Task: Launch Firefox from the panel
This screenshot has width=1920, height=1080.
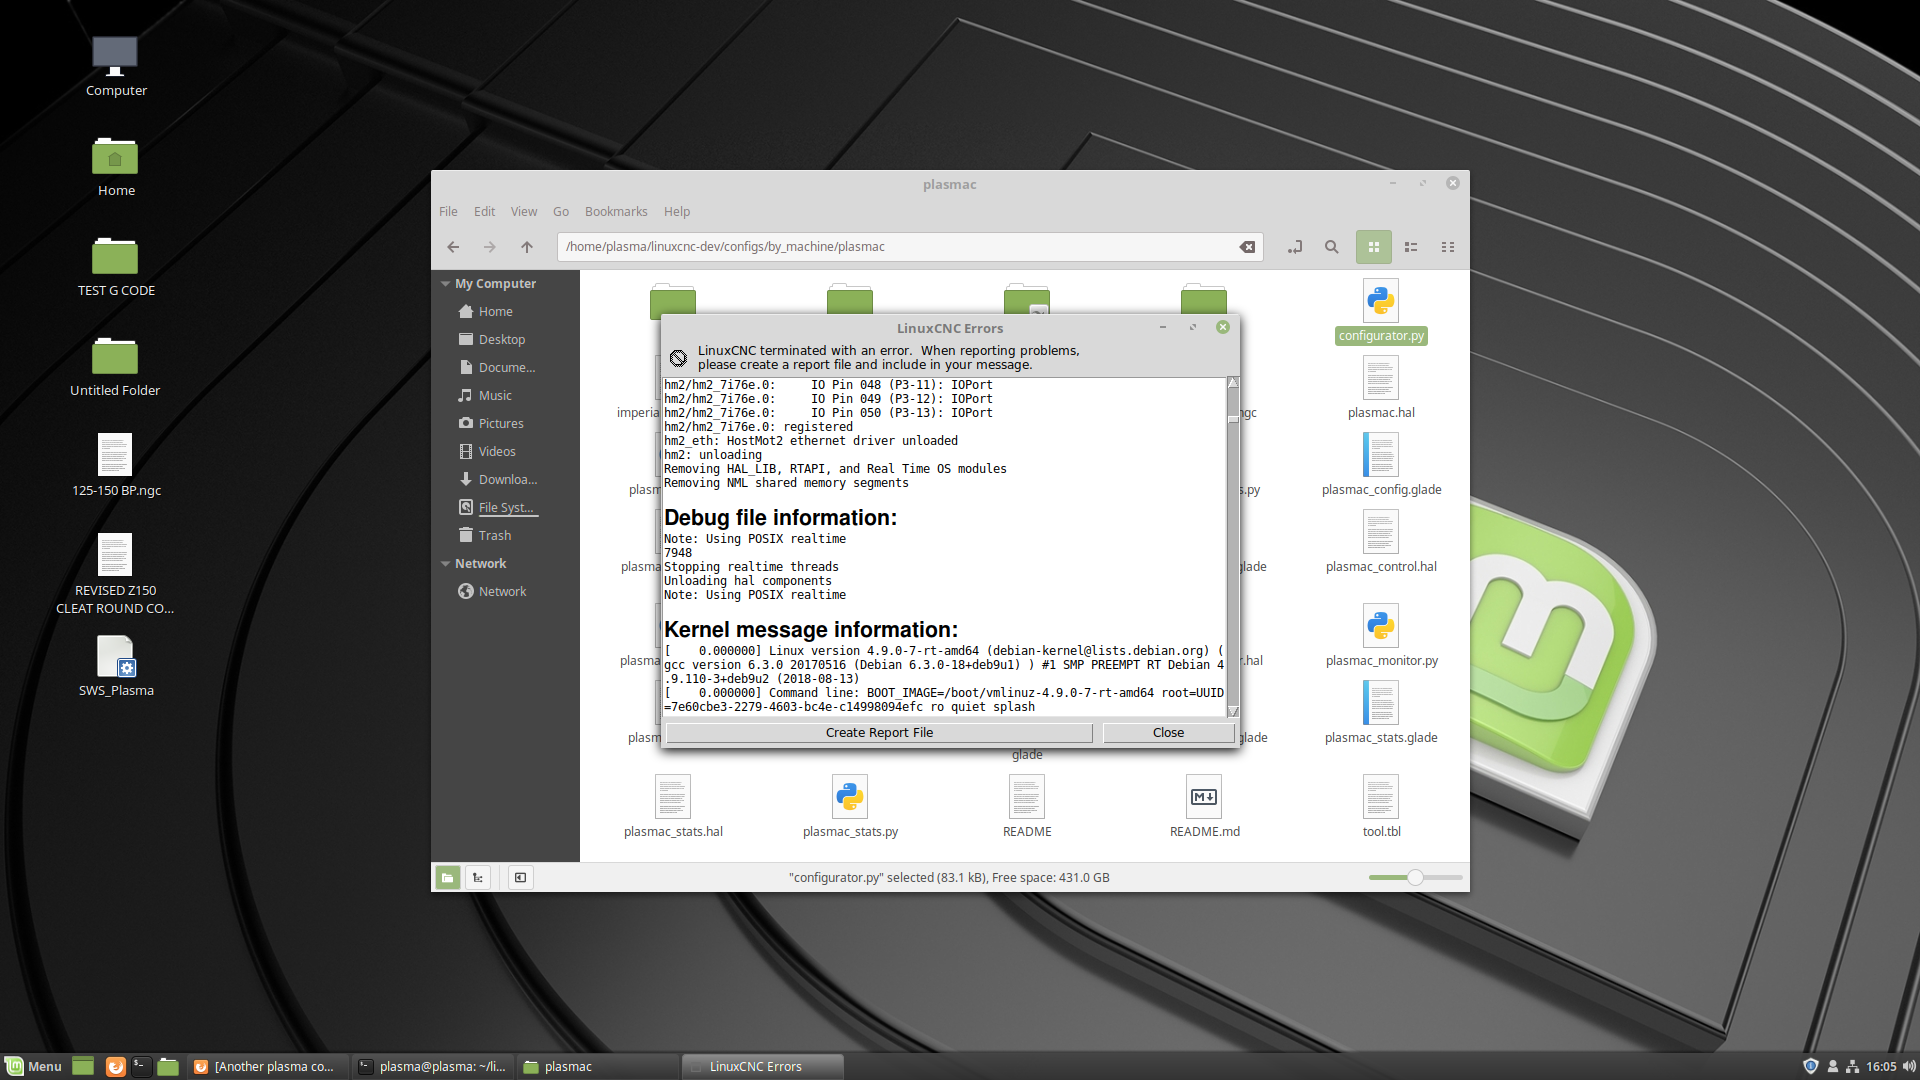Action: click(116, 1067)
